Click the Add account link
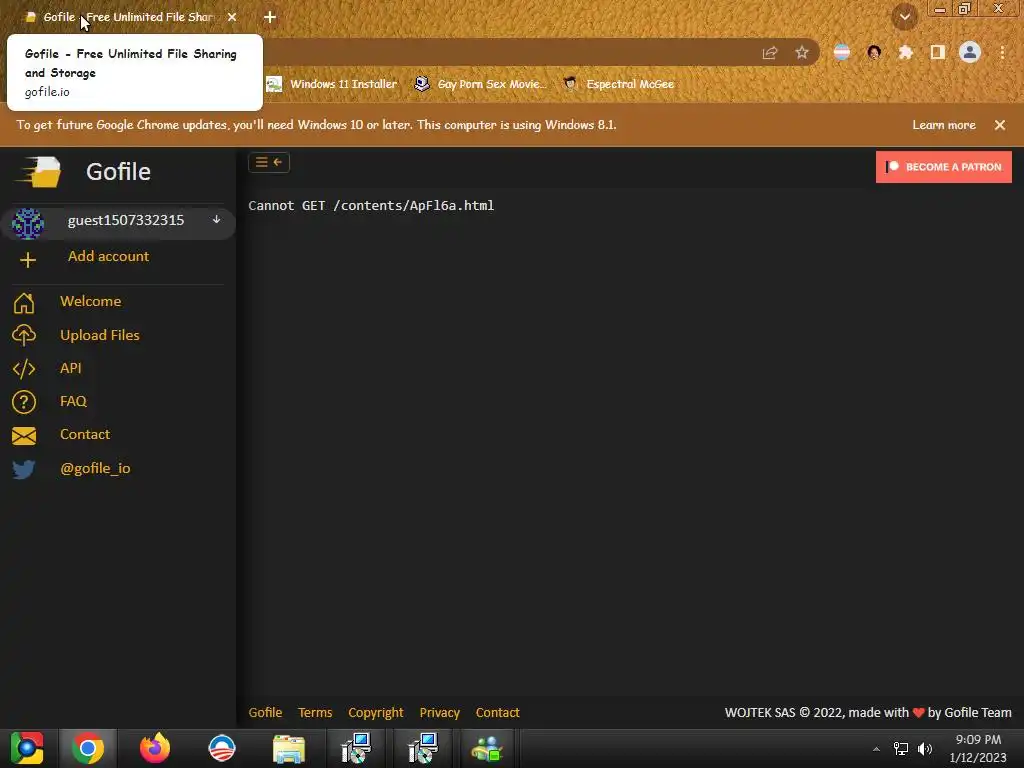1024x768 pixels. (108, 256)
